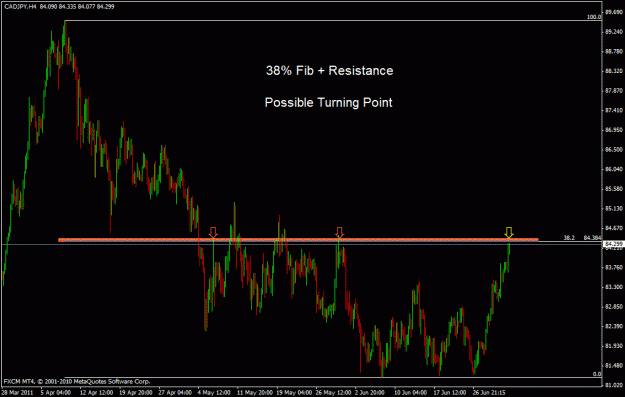Click the '26 Jun 21:15' time label

click(x=489, y=393)
